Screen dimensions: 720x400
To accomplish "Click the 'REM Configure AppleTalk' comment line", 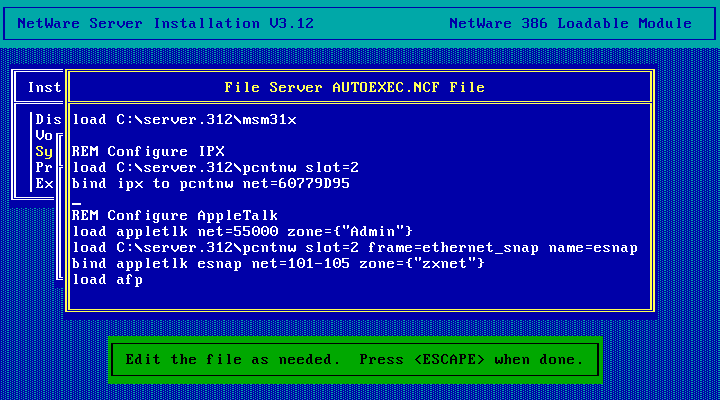I will pyautogui.click(x=175, y=215).
